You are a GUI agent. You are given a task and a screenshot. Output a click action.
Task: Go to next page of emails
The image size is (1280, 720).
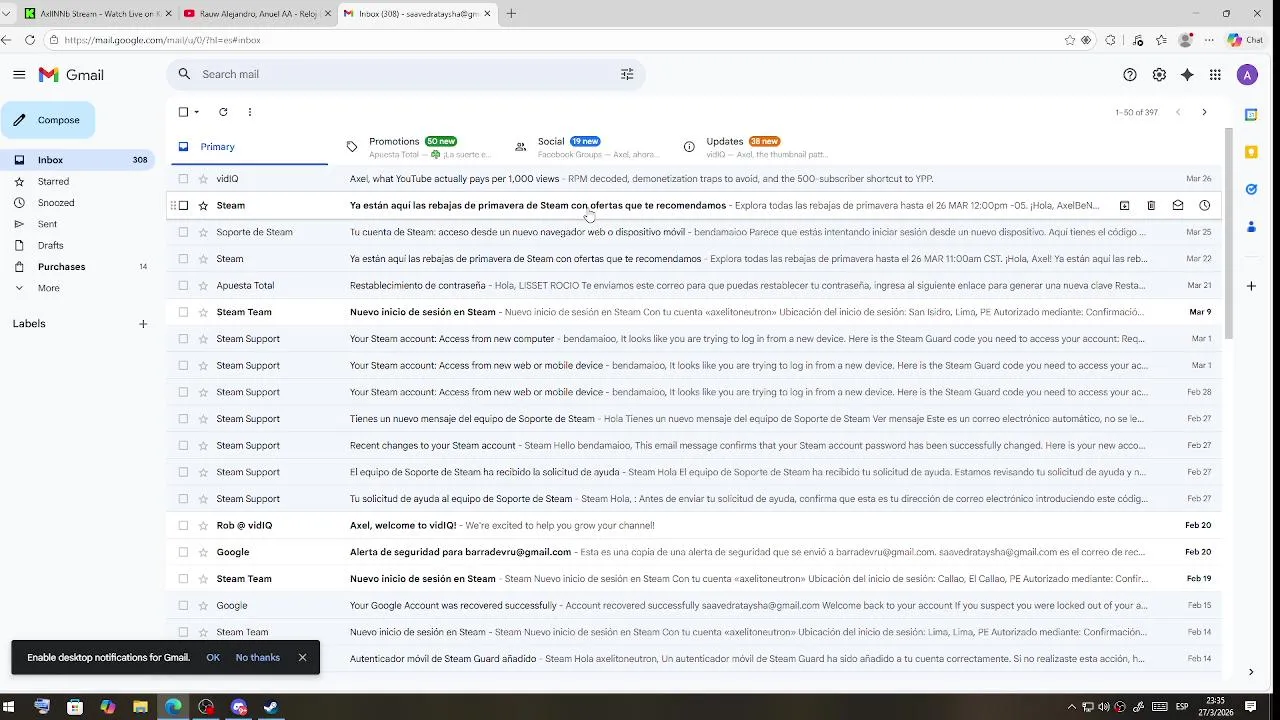(x=1204, y=112)
